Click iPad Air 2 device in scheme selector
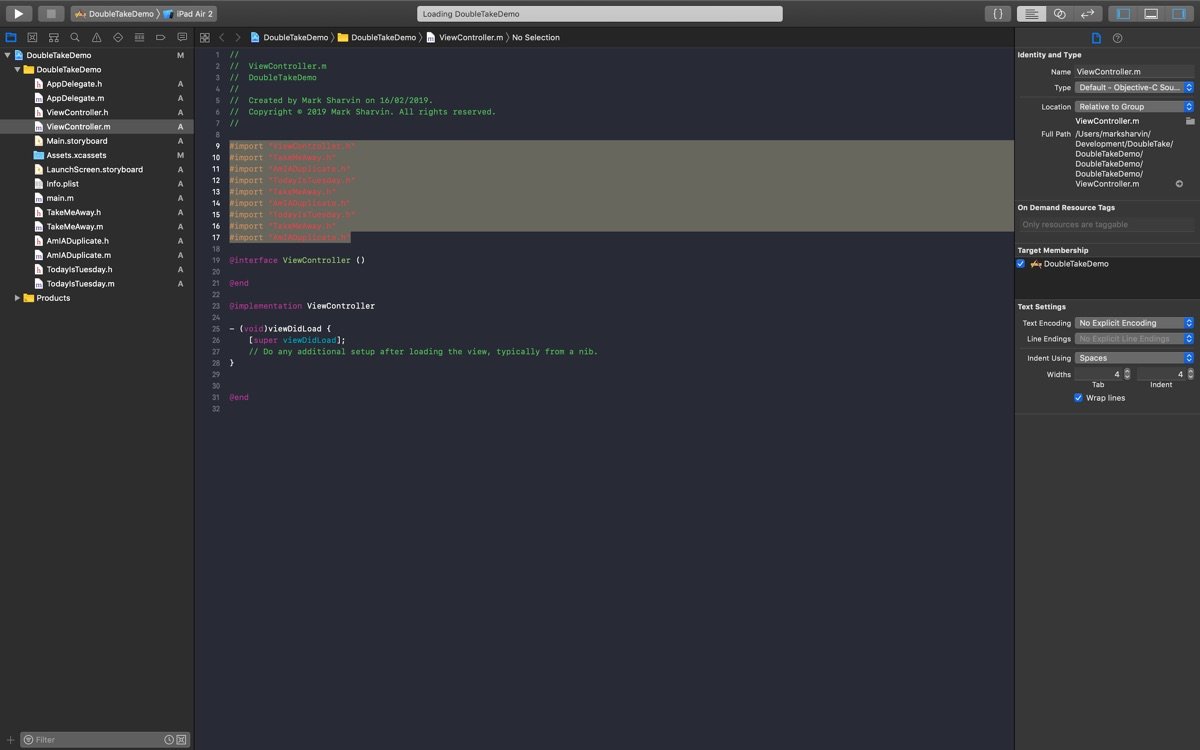The width and height of the screenshot is (1200, 750). (x=190, y=14)
